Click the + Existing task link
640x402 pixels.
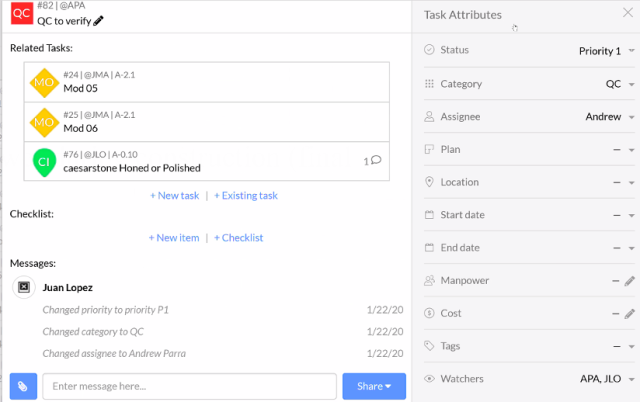(x=245, y=196)
